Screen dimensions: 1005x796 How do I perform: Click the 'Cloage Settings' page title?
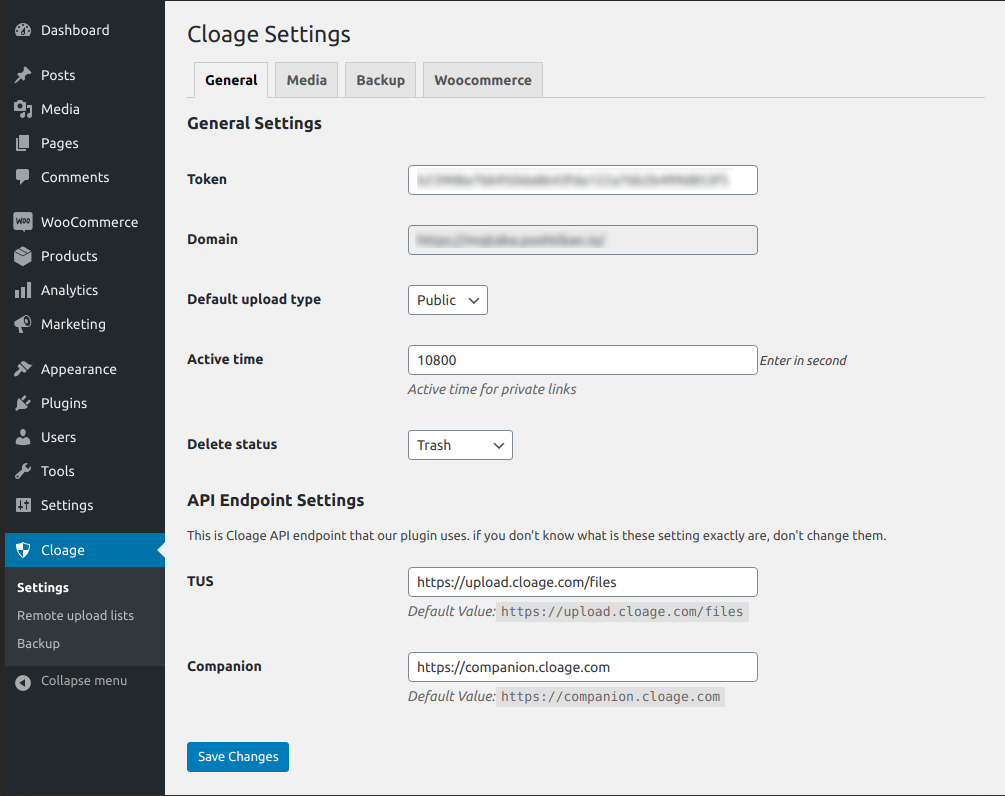(x=269, y=34)
